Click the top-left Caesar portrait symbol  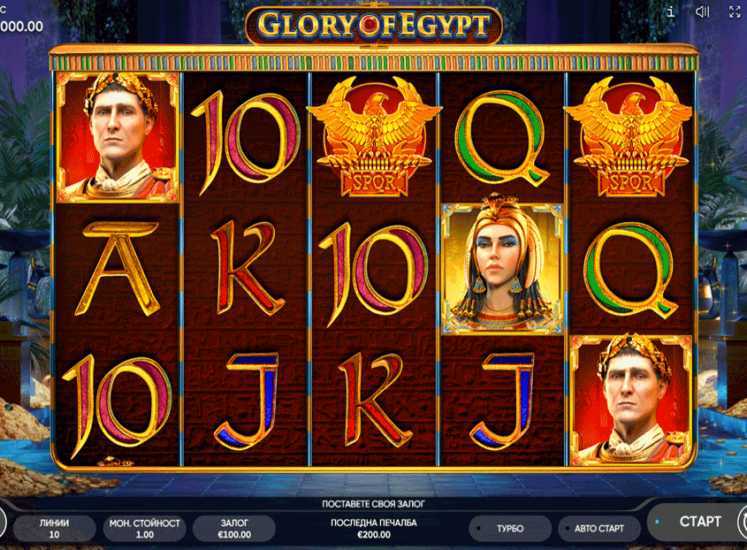tap(118, 138)
